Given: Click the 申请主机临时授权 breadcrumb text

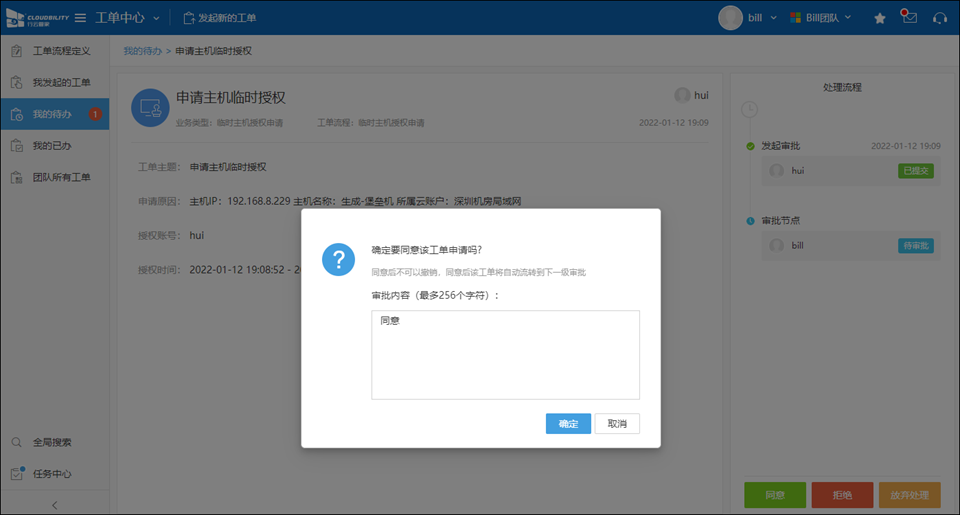Looking at the screenshot, I should coord(214,51).
